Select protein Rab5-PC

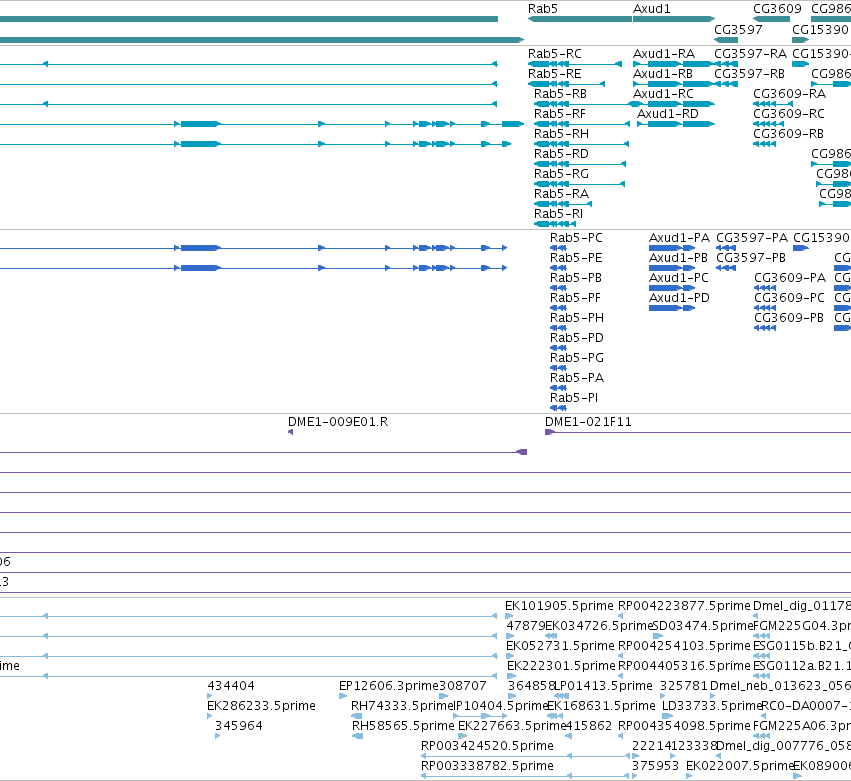tap(576, 238)
